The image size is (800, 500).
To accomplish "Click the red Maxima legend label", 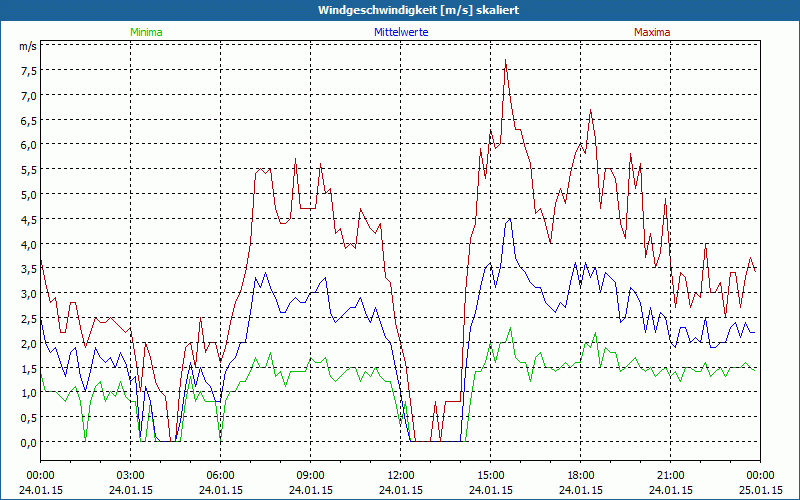I will [652, 32].
